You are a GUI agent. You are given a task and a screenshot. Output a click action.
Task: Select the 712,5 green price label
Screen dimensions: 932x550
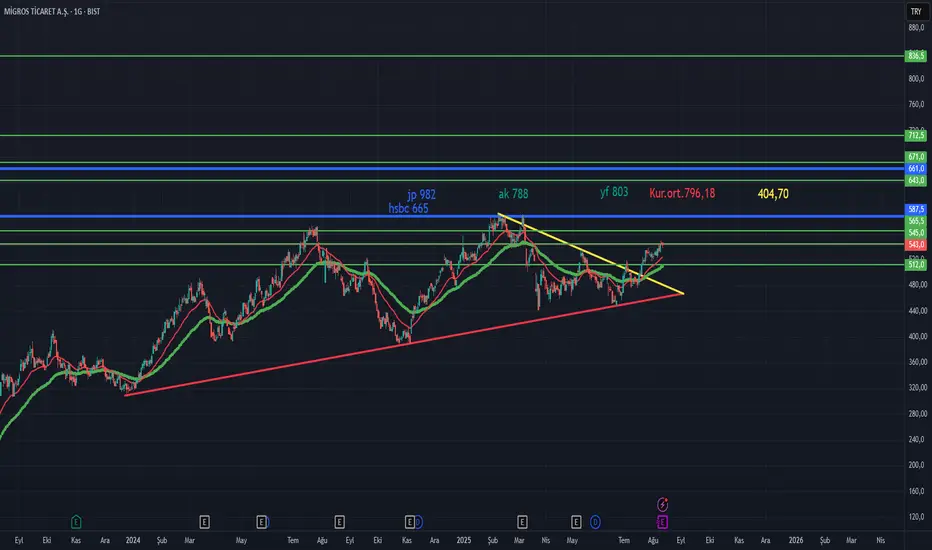click(915, 136)
